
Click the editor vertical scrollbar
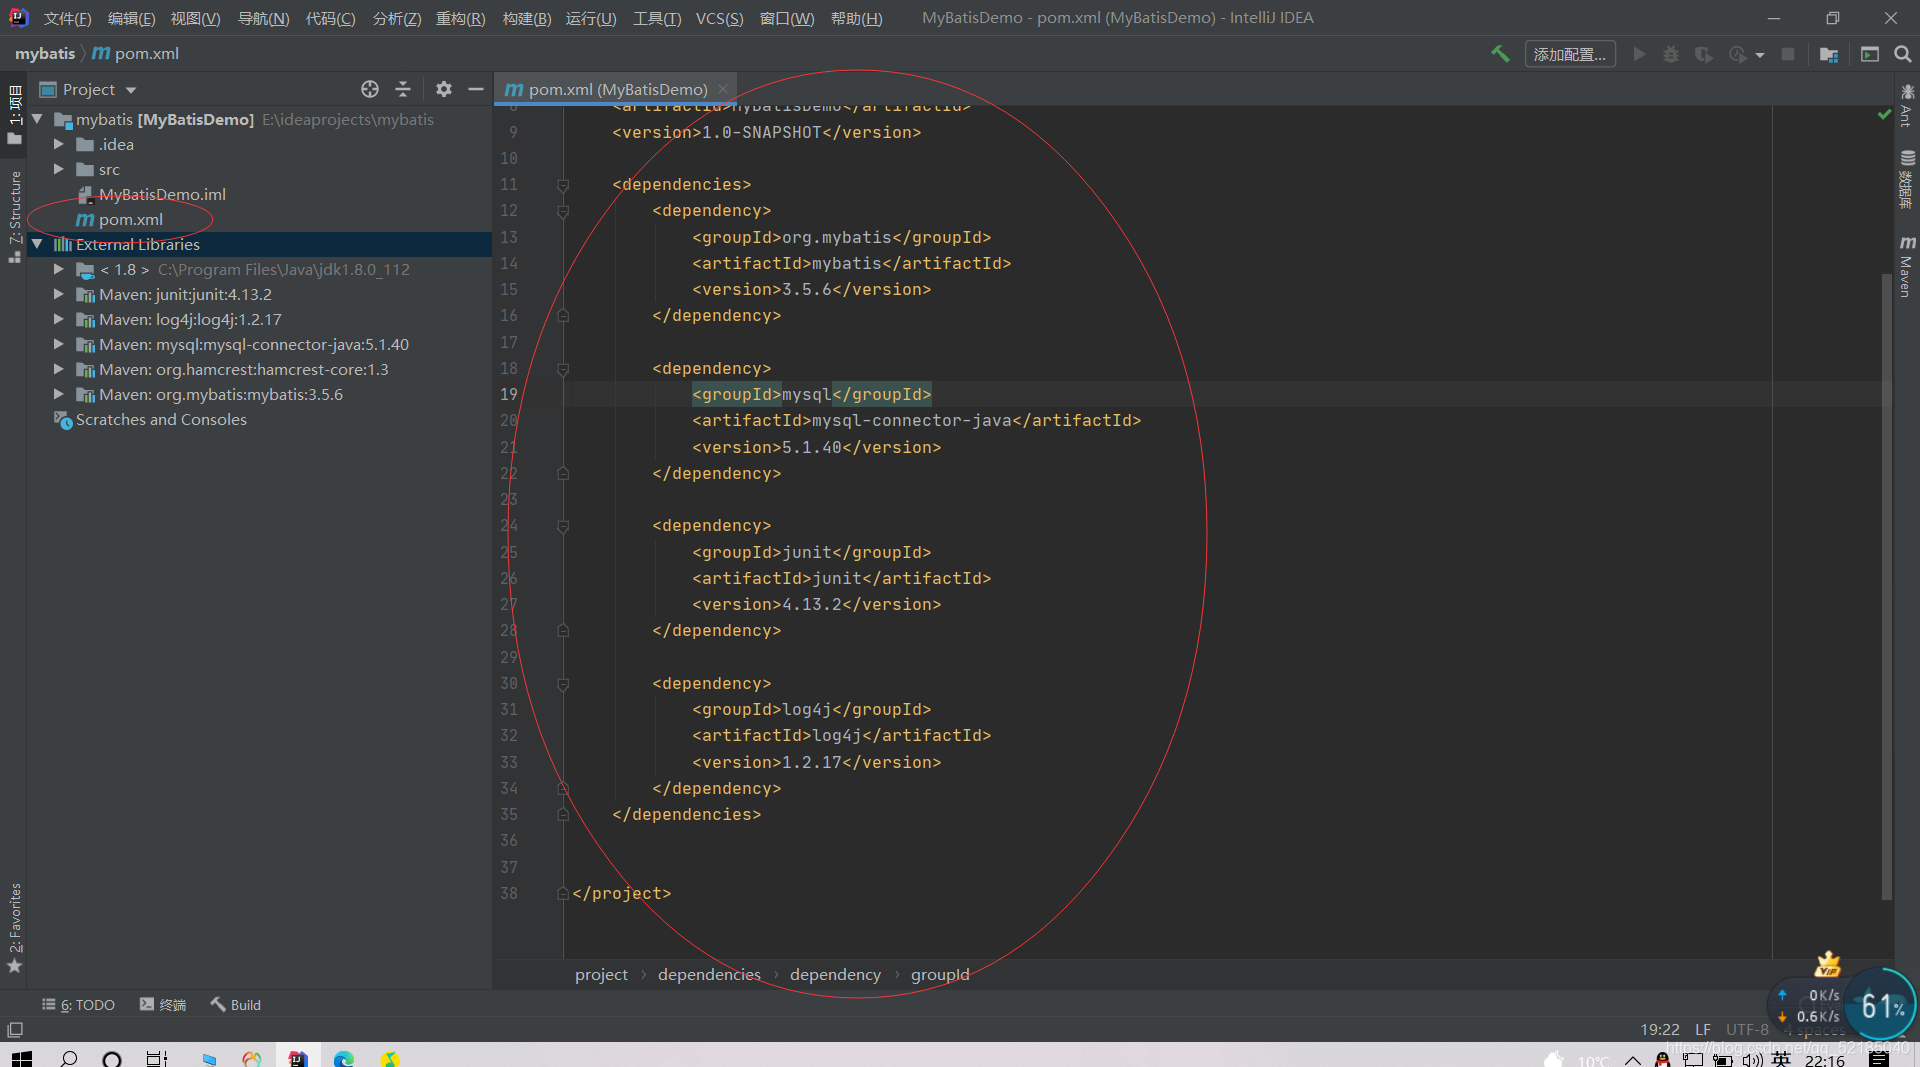click(x=1886, y=585)
